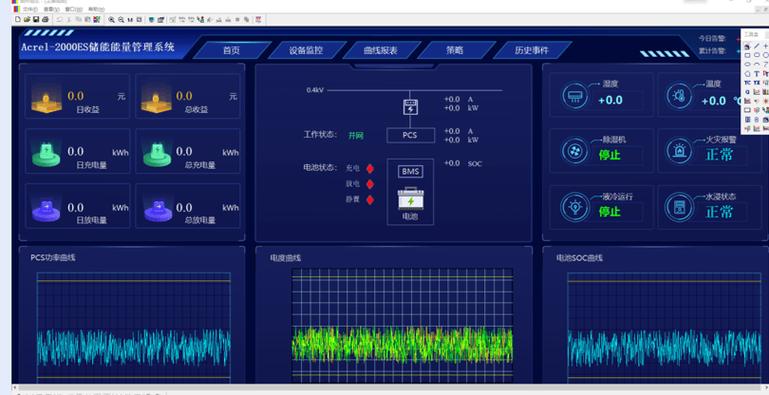The width and height of the screenshot is (769, 395).
Task: Select the rectangle tool in toolbox
Action: coord(747,55)
